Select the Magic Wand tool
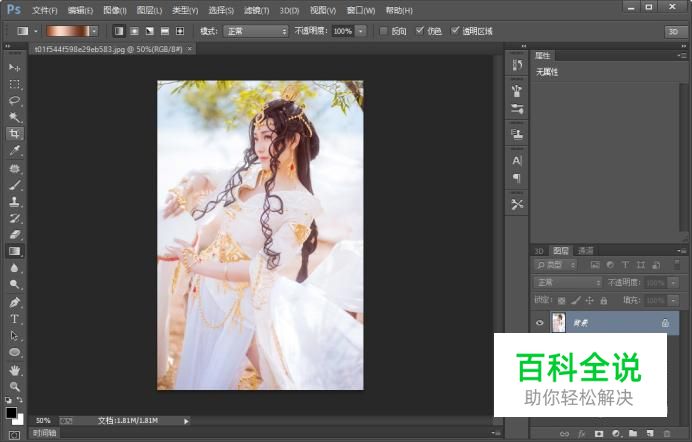This screenshot has height=442, width=692. [x=15, y=117]
